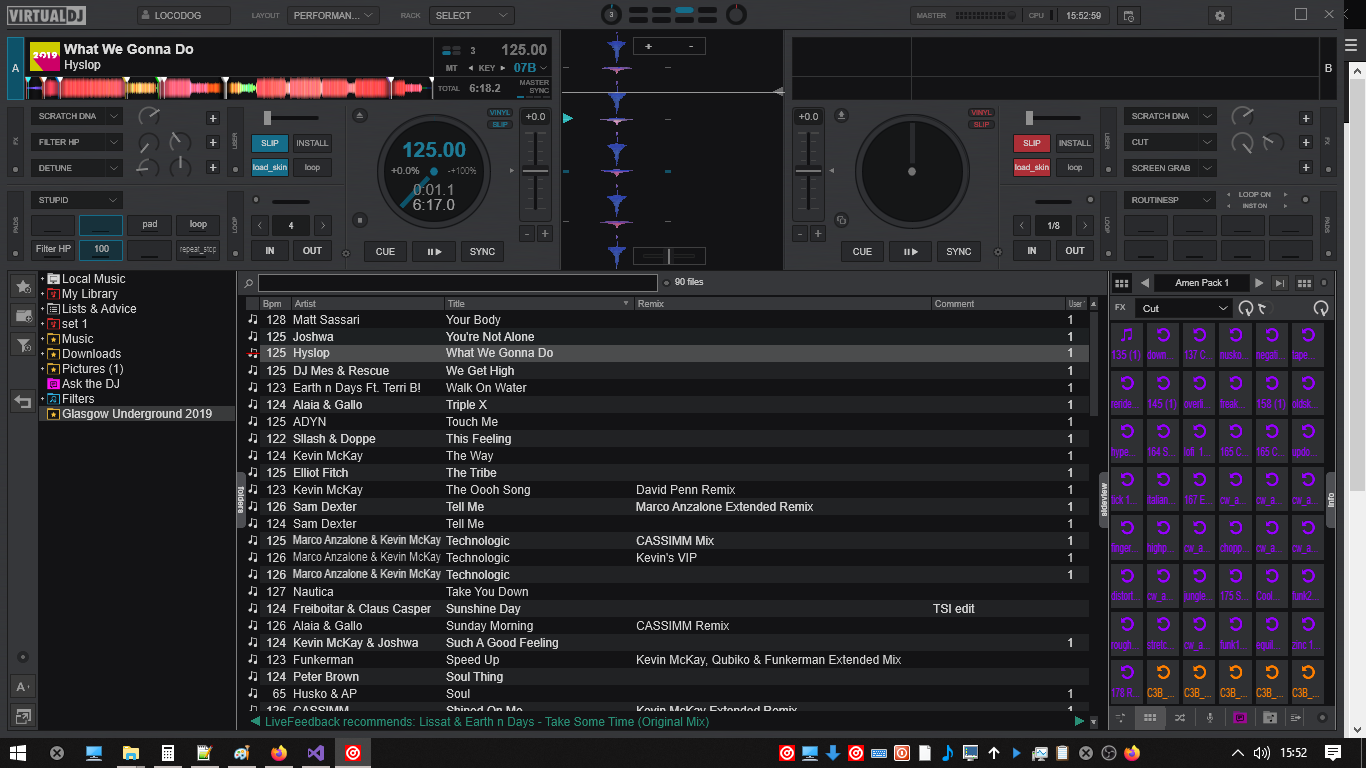The height and width of the screenshot is (768, 1366).
Task: Click the back arrow sidebar icon
Action: pyautogui.click(x=22, y=401)
